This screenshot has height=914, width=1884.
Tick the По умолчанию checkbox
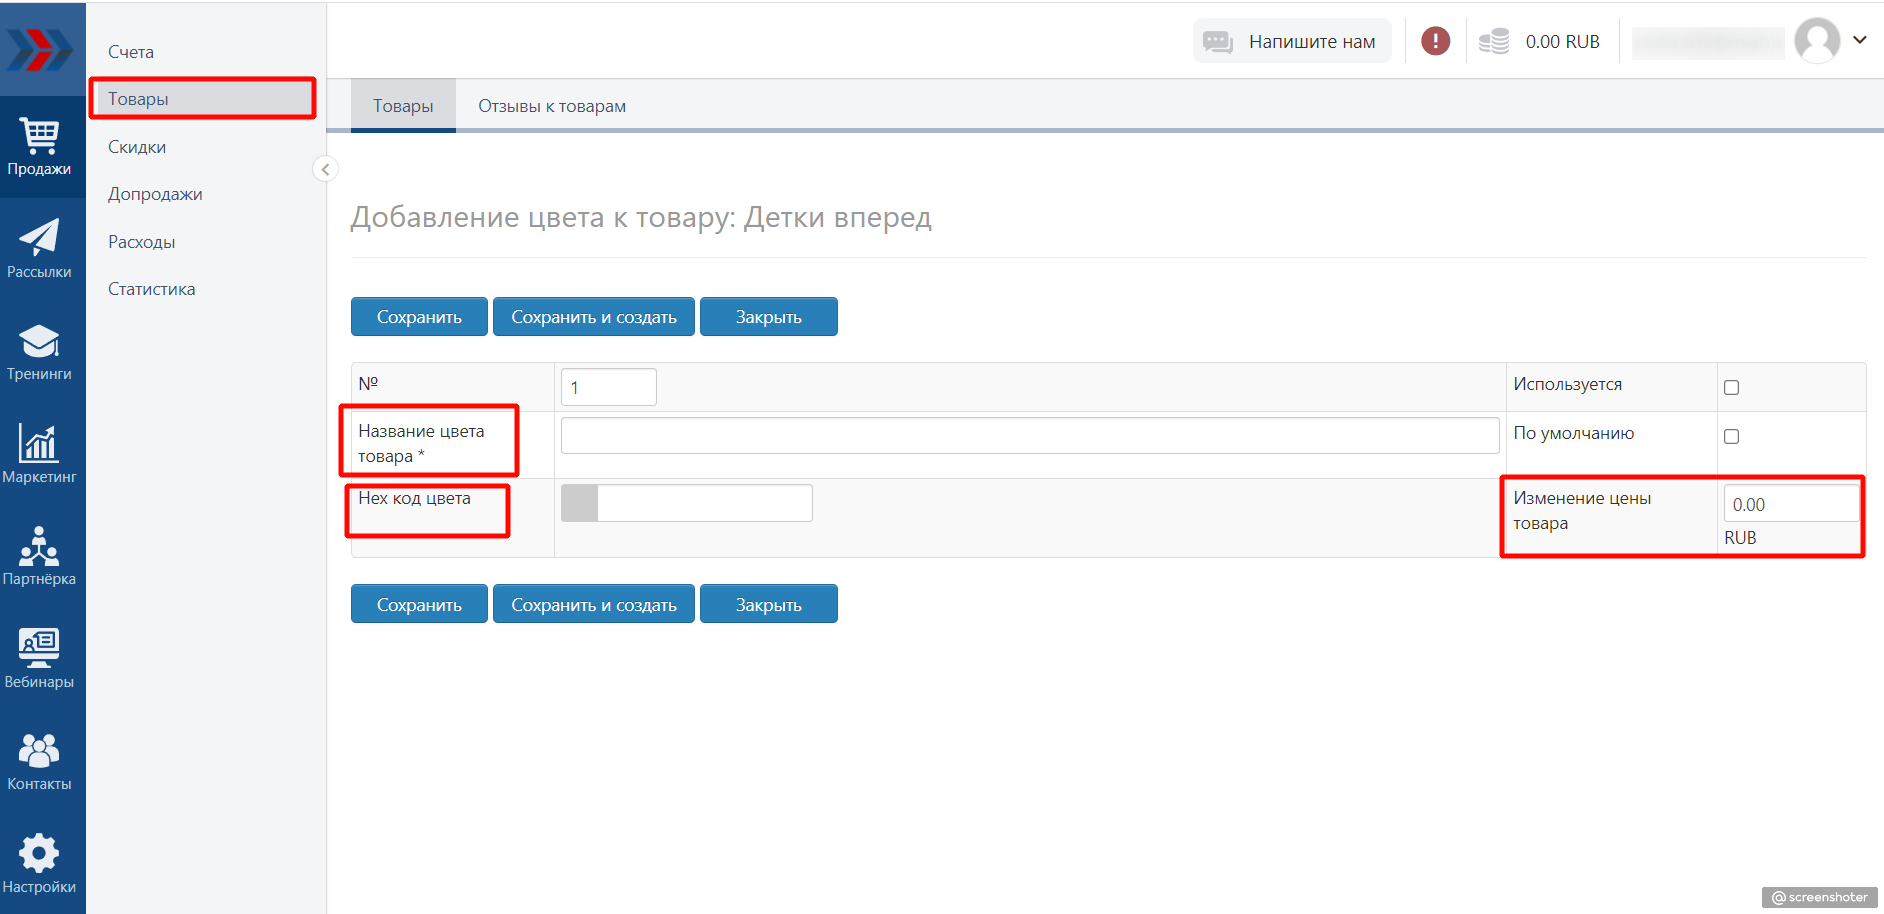coord(1731,437)
